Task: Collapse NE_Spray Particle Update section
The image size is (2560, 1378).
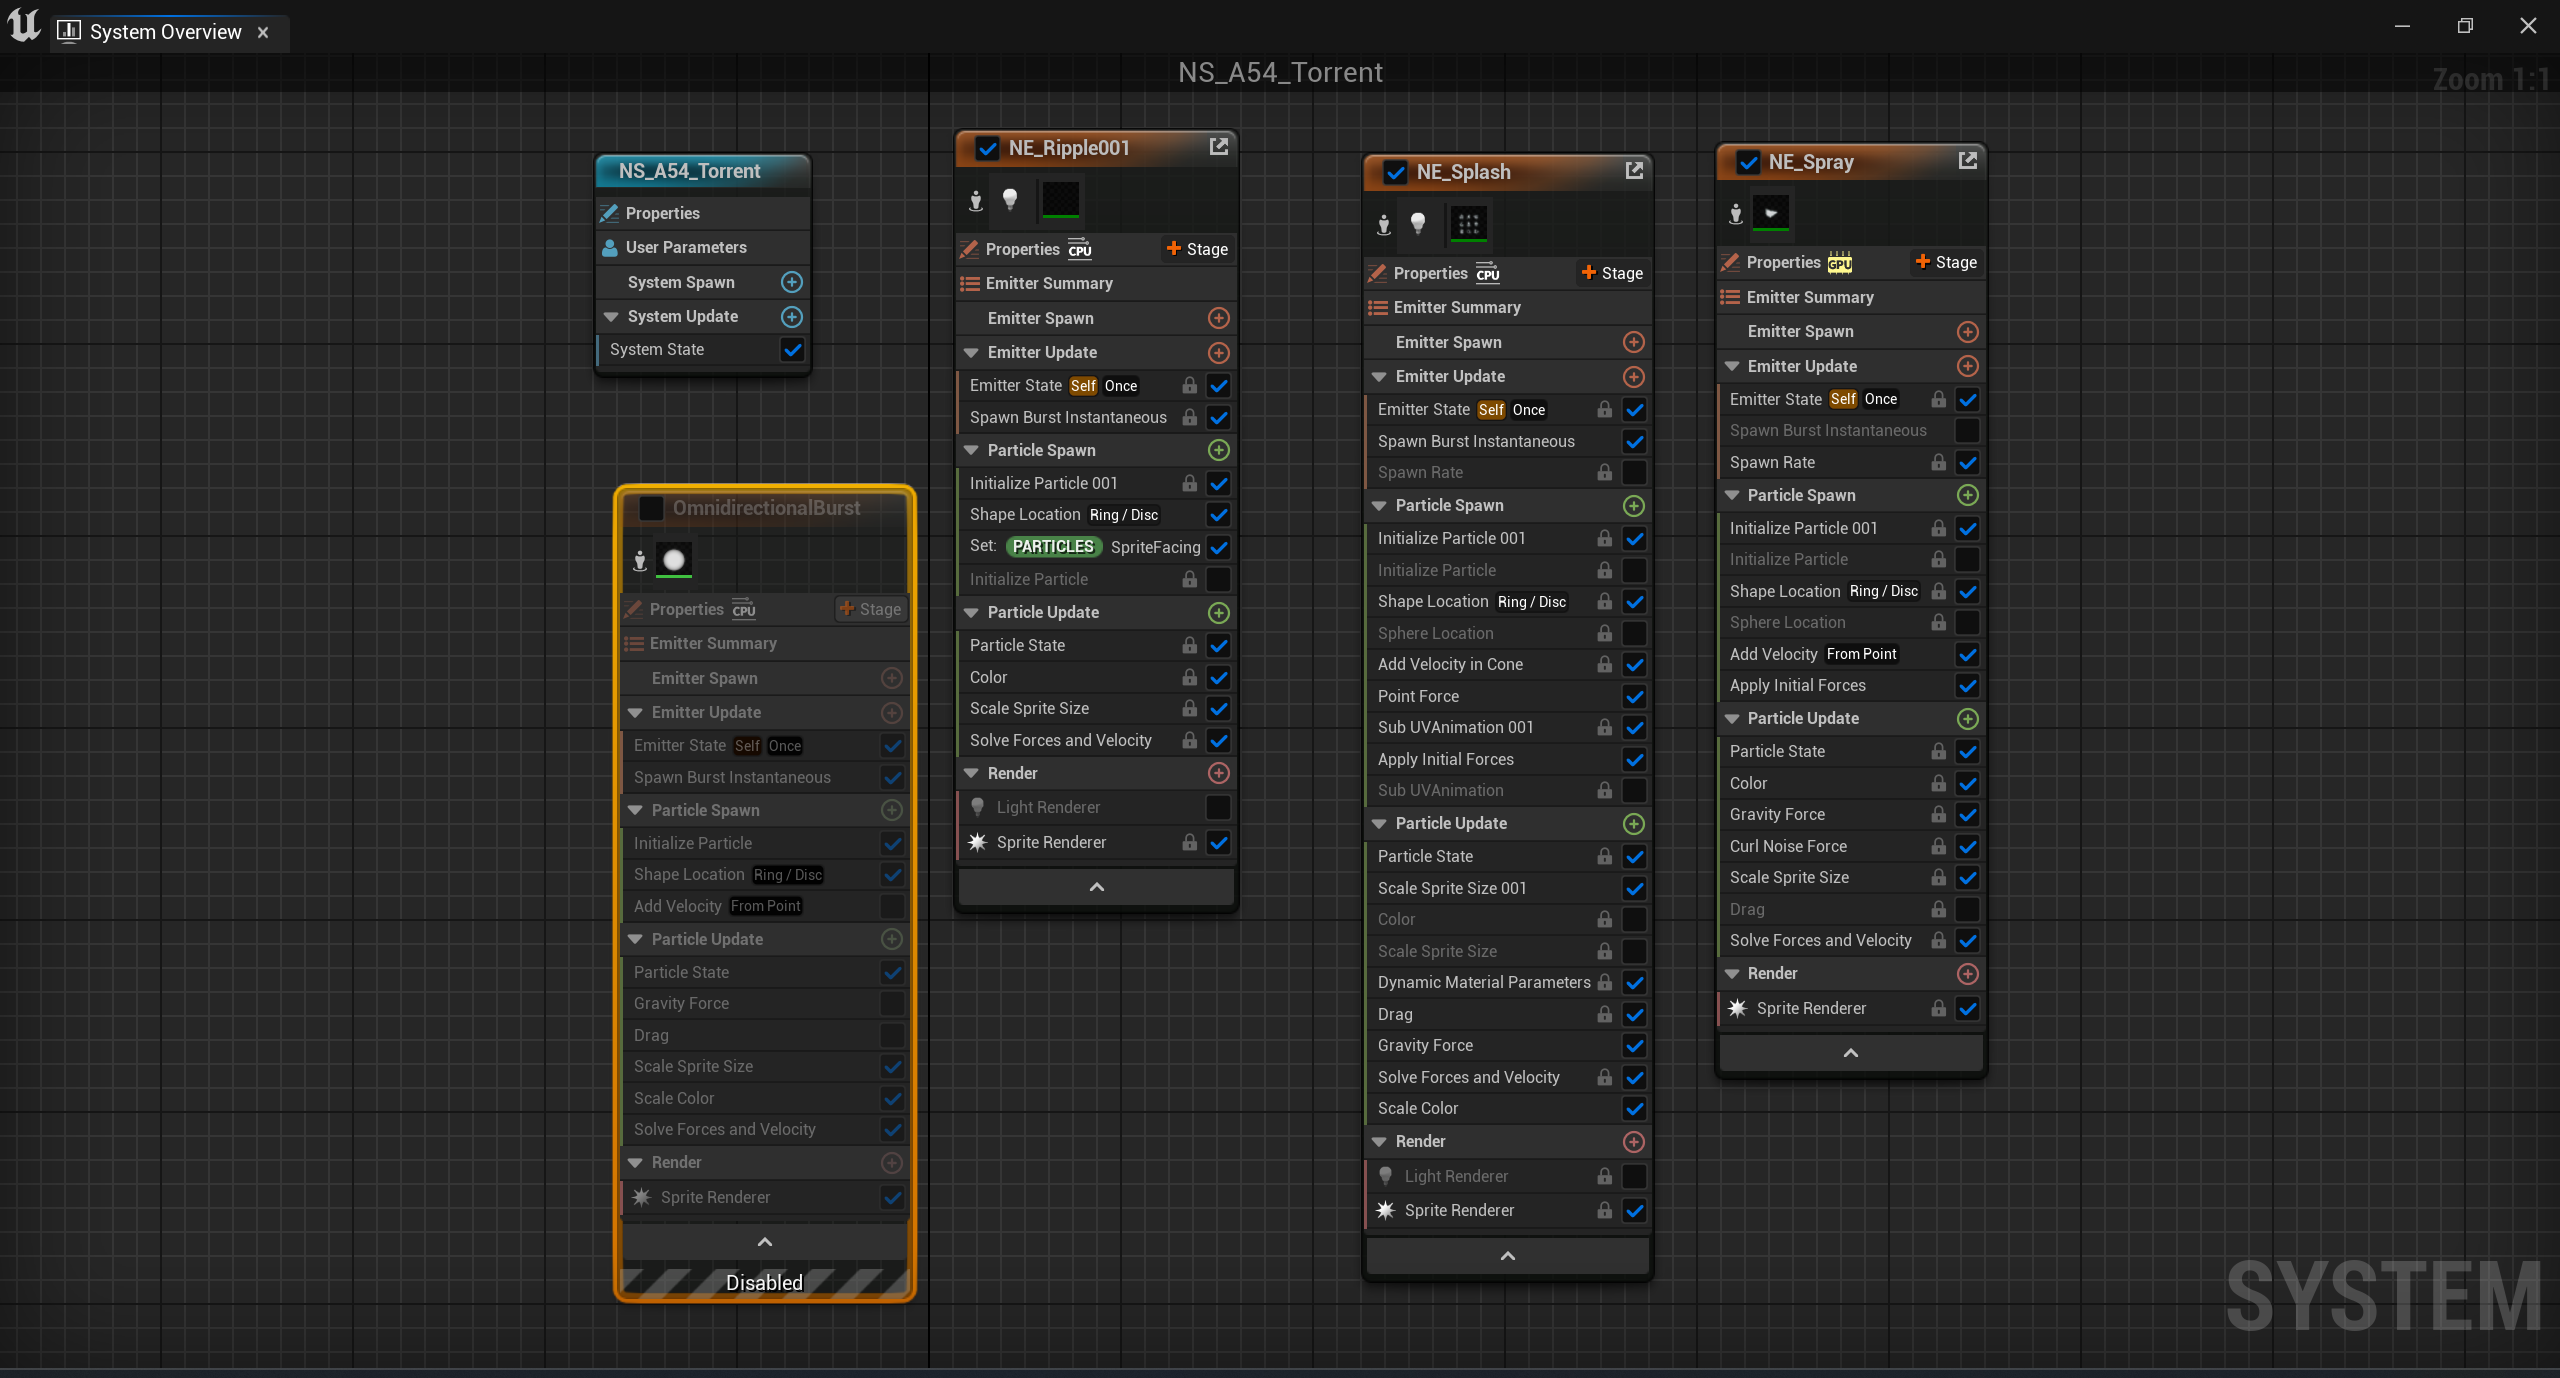Action: pyautogui.click(x=1731, y=718)
